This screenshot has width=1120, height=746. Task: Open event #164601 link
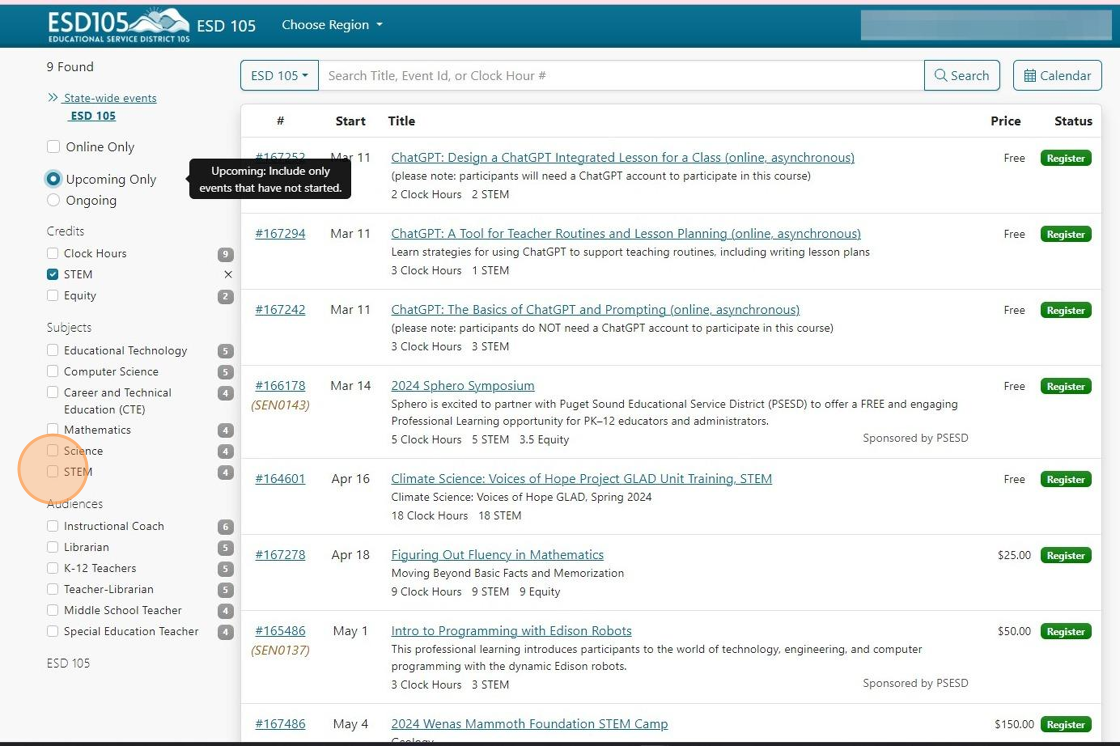click(280, 479)
